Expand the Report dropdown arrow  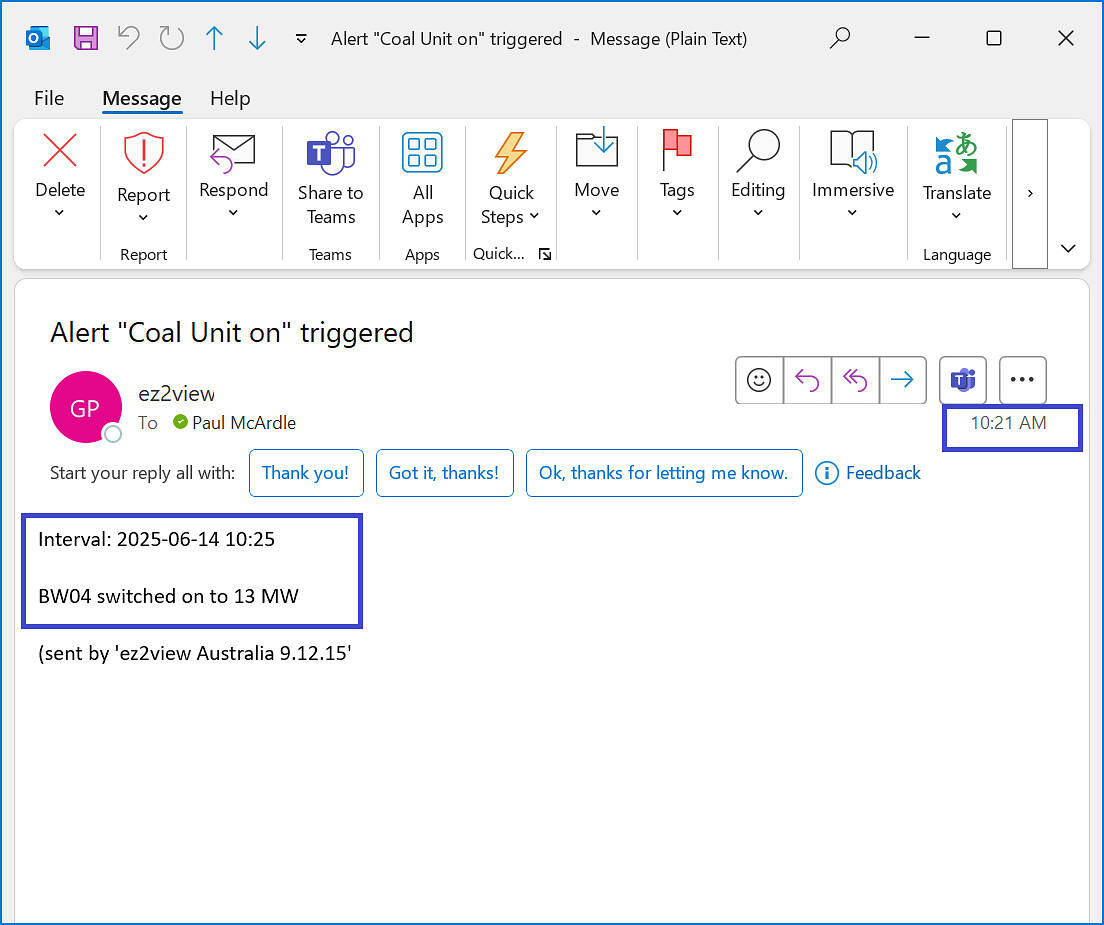144,218
